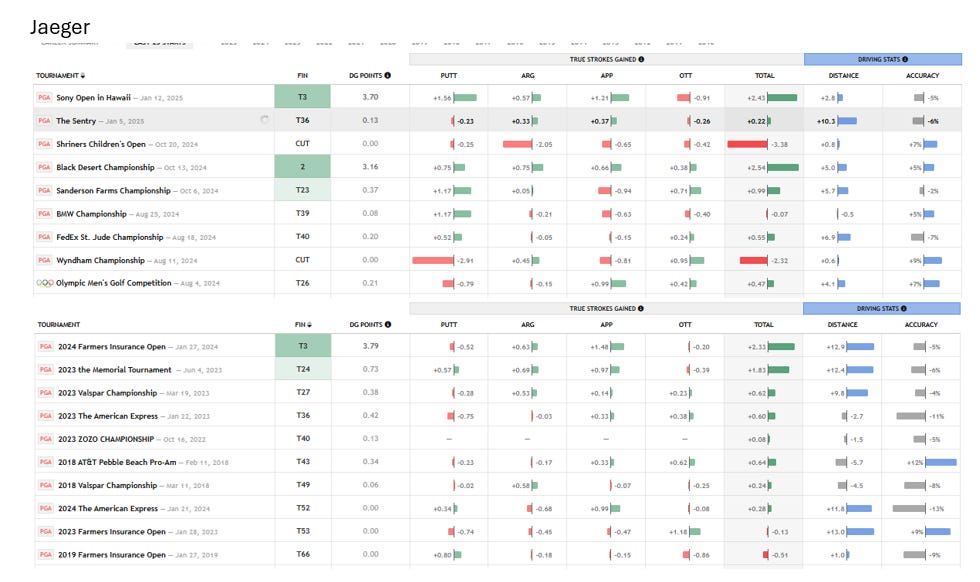The image size is (980, 582).
Task: Click the 3.79 DG points value
Action: point(371,346)
